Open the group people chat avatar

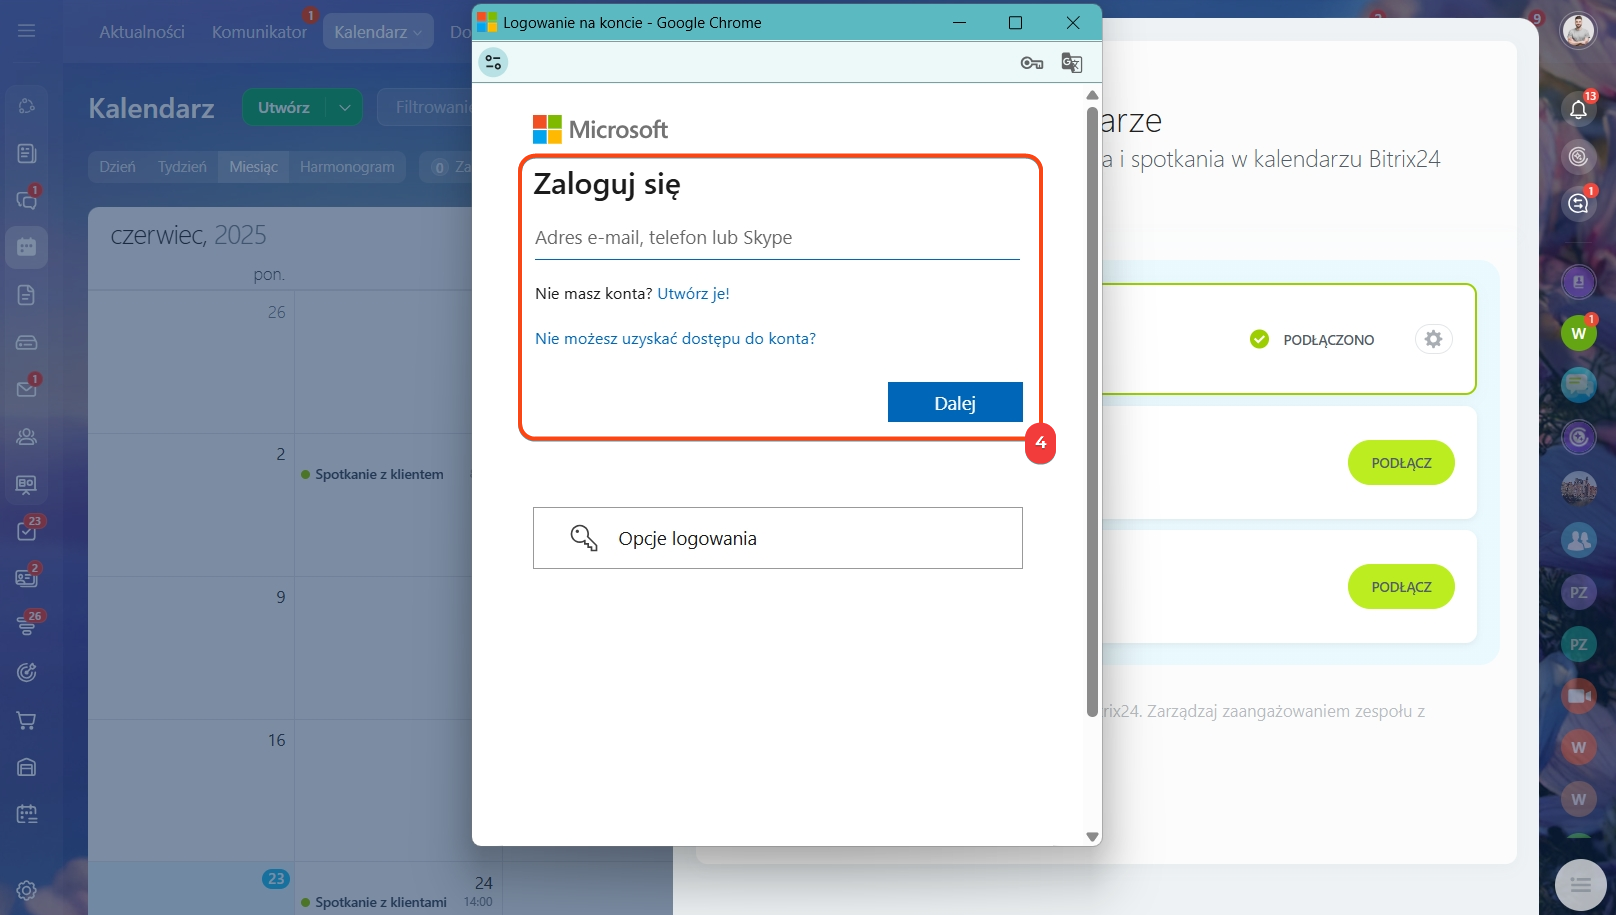tap(1579, 540)
